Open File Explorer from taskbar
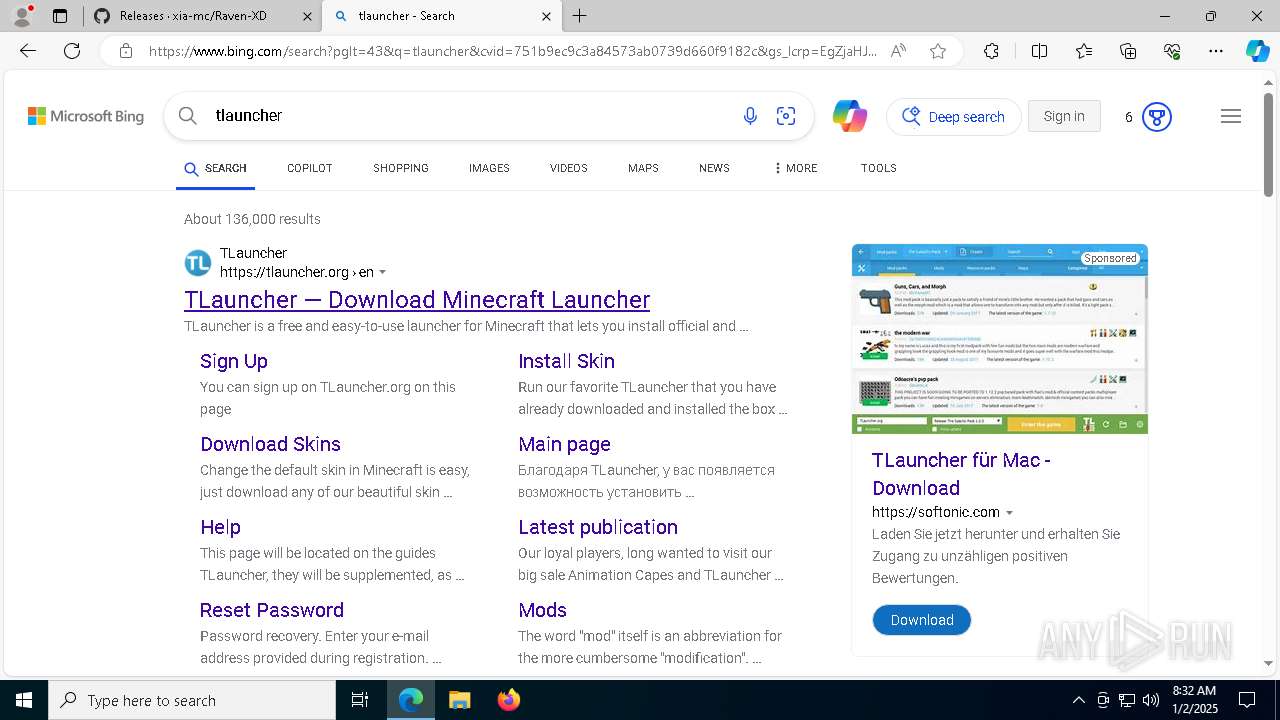 pos(459,700)
